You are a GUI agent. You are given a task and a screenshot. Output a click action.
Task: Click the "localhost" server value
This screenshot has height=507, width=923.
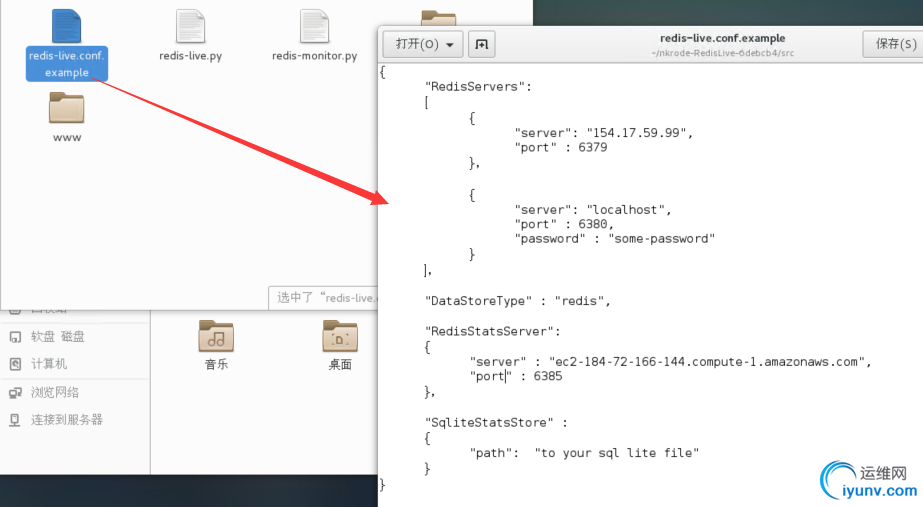(626, 210)
